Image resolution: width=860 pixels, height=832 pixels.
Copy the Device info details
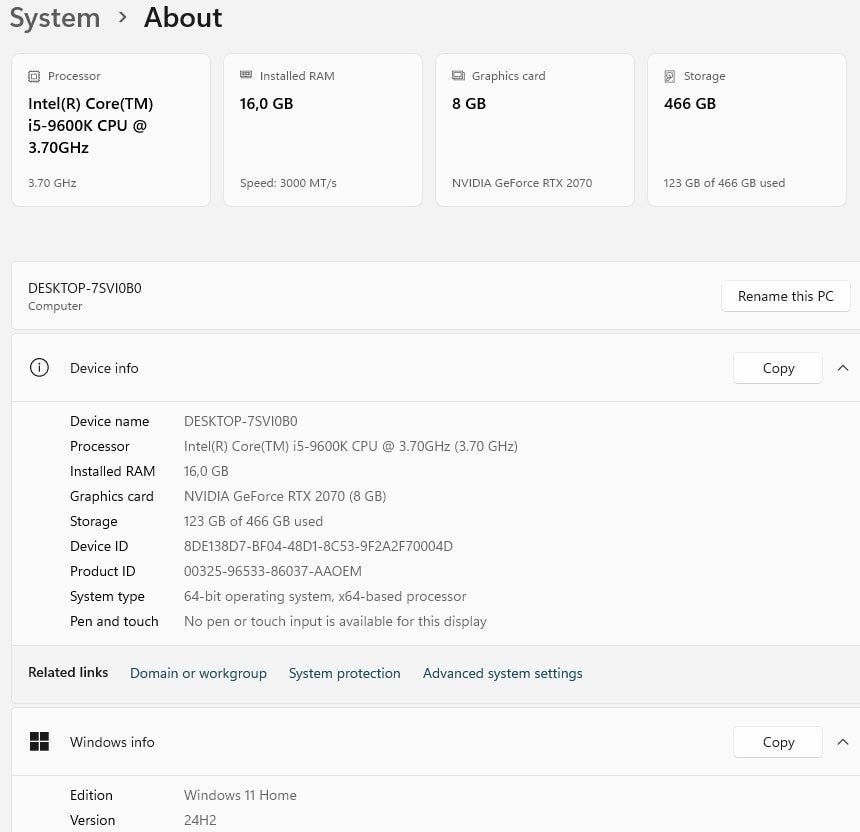pos(778,368)
